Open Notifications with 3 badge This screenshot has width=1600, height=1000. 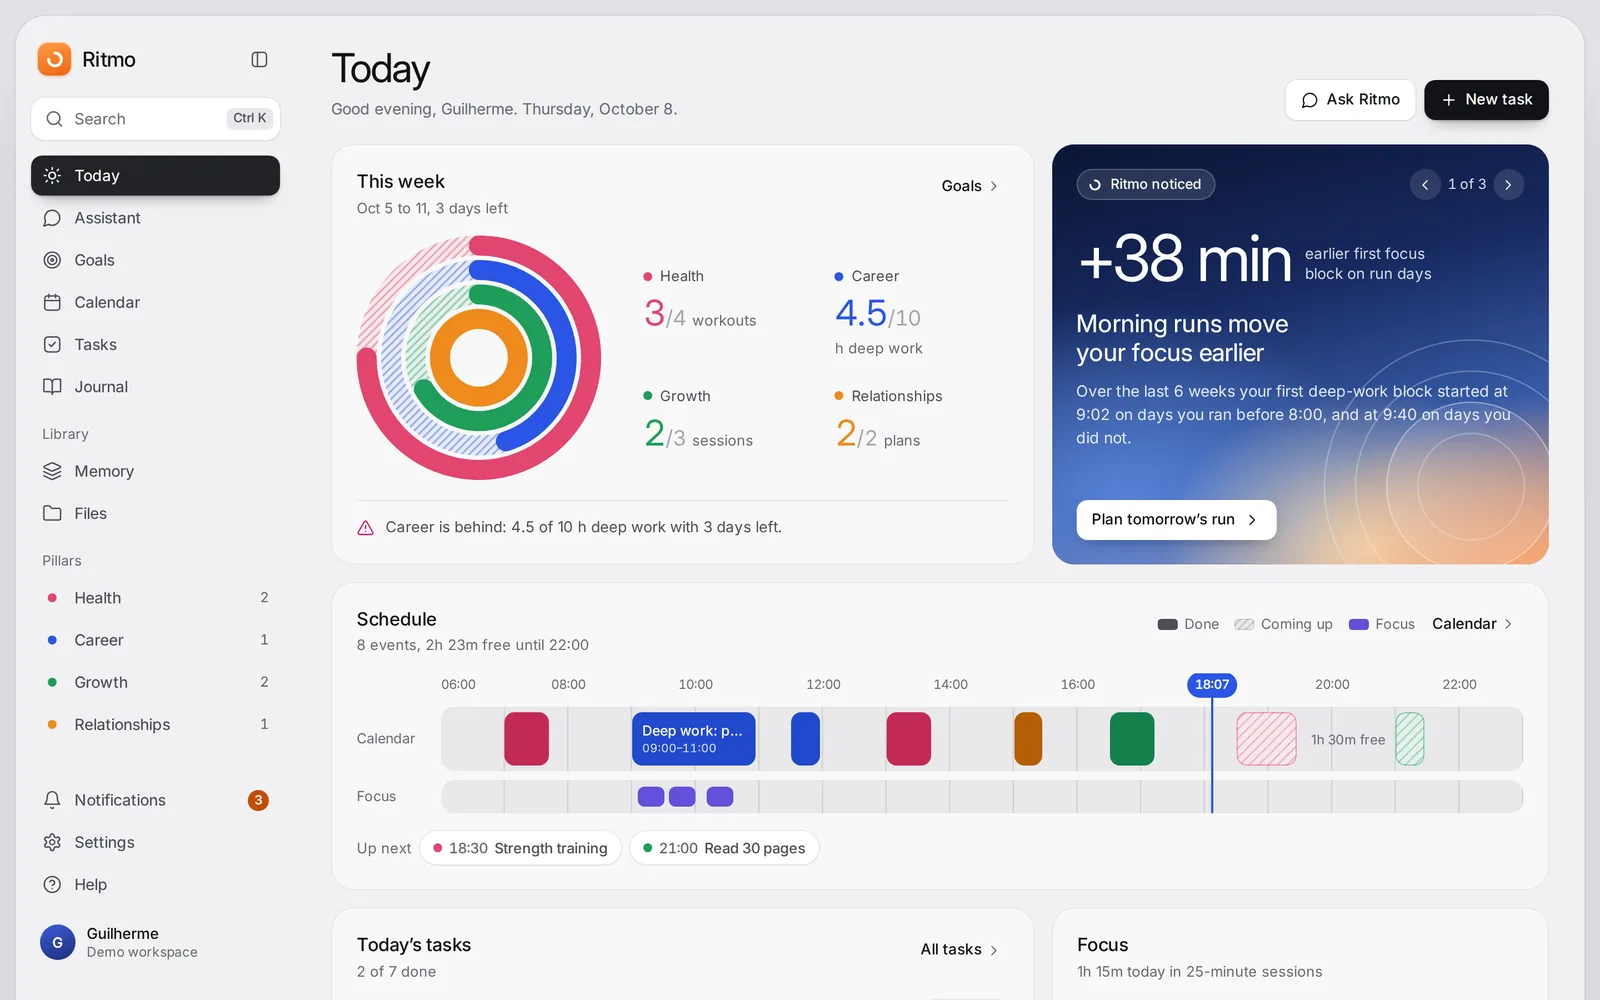(155, 800)
